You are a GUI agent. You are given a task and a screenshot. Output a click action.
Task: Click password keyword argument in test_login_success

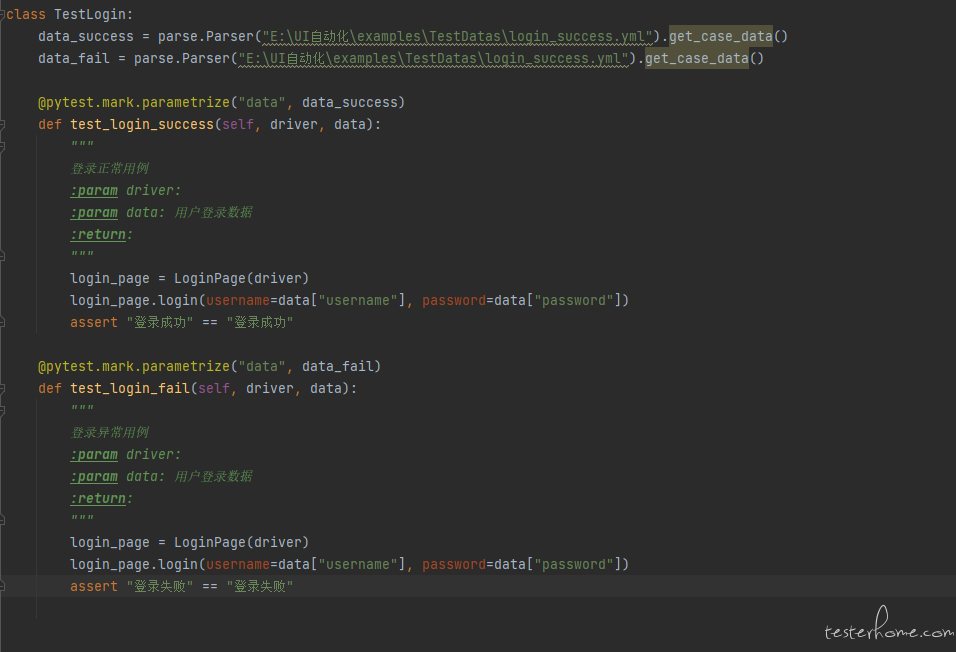point(454,301)
